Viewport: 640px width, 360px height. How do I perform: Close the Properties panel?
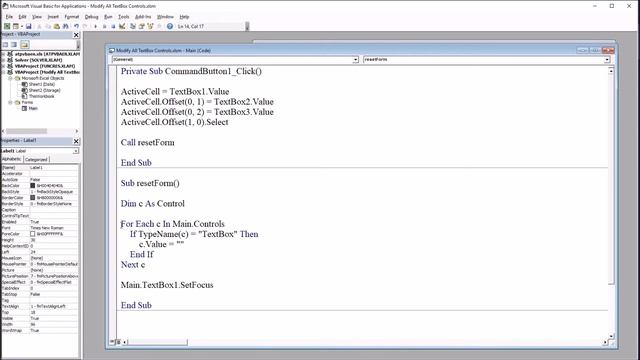(76, 141)
